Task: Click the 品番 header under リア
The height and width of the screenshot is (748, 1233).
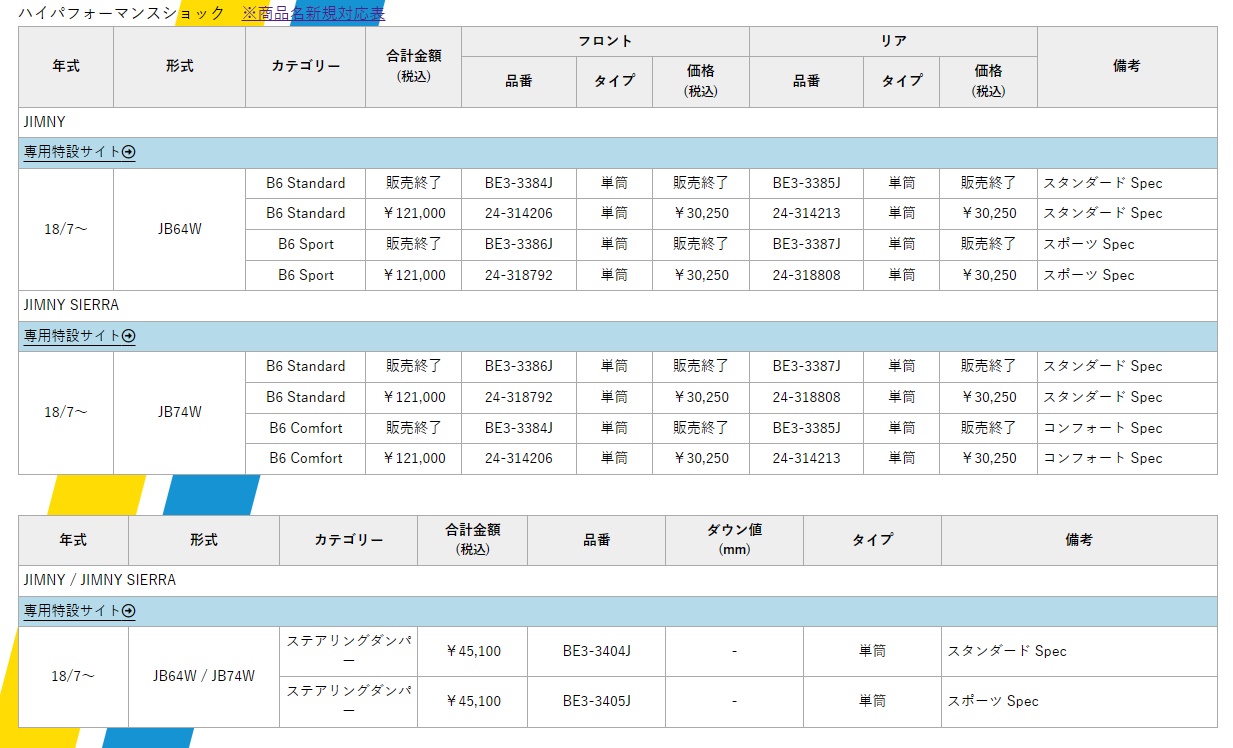Action: 806,81
